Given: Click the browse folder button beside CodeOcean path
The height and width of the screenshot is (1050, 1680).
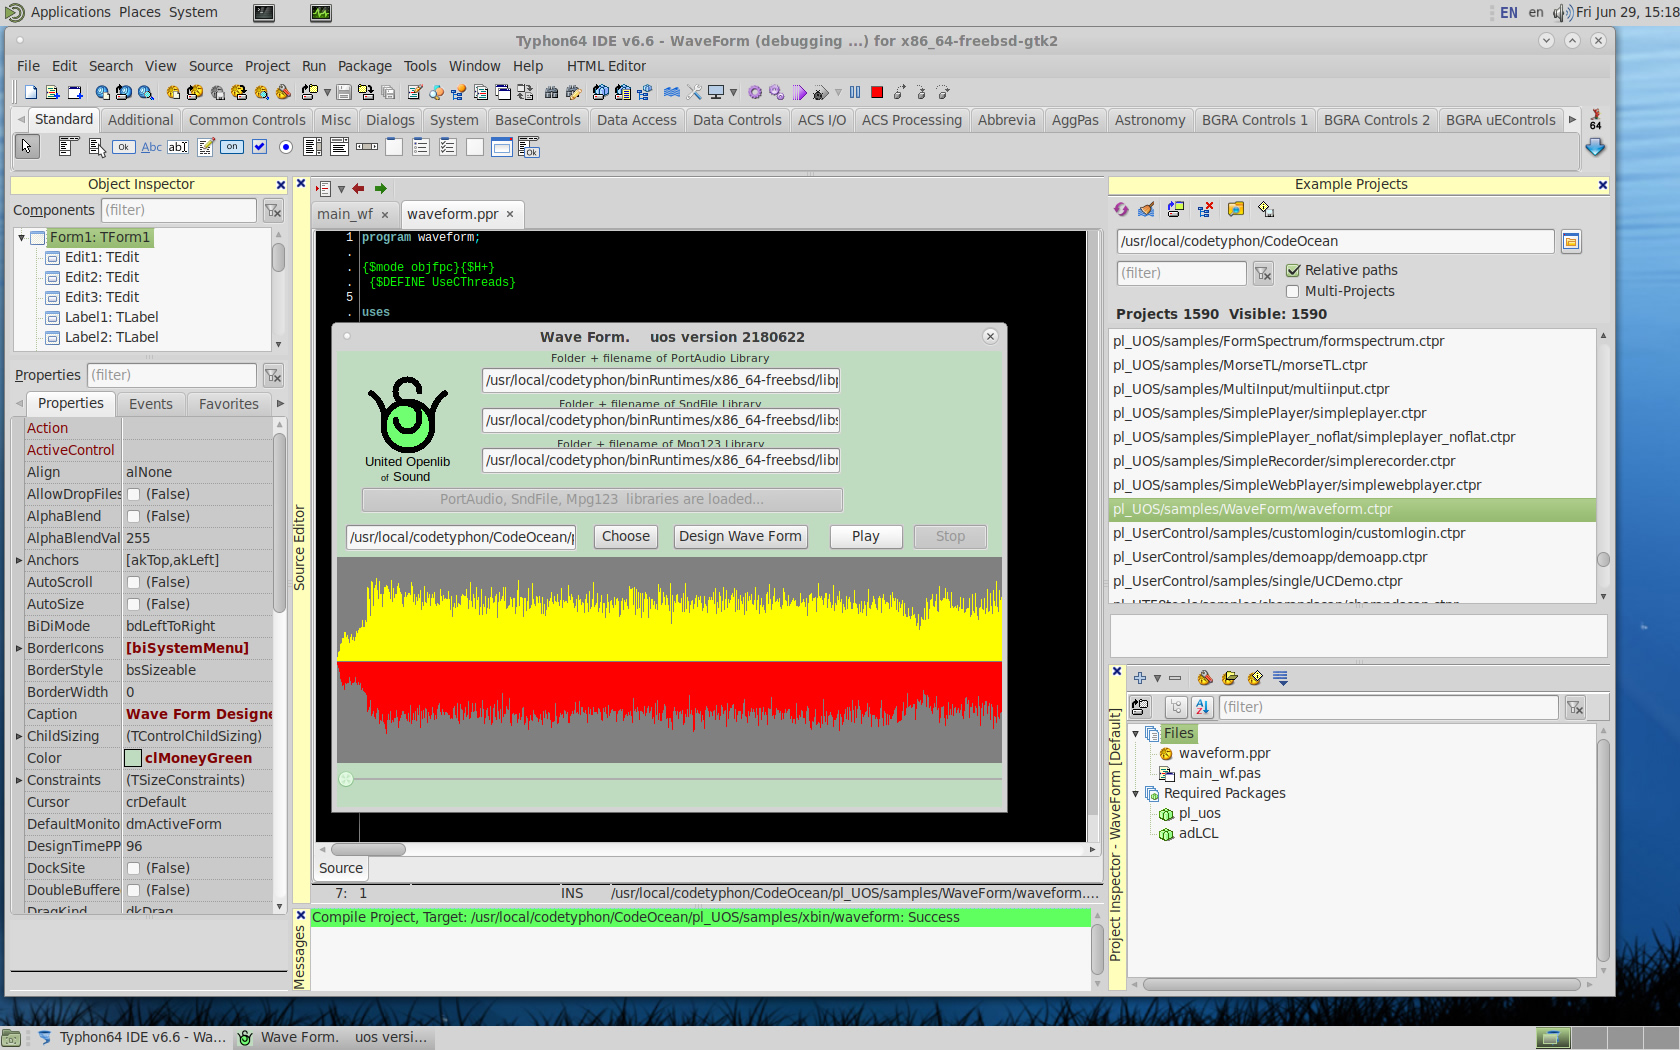Looking at the screenshot, I should click(x=1571, y=241).
